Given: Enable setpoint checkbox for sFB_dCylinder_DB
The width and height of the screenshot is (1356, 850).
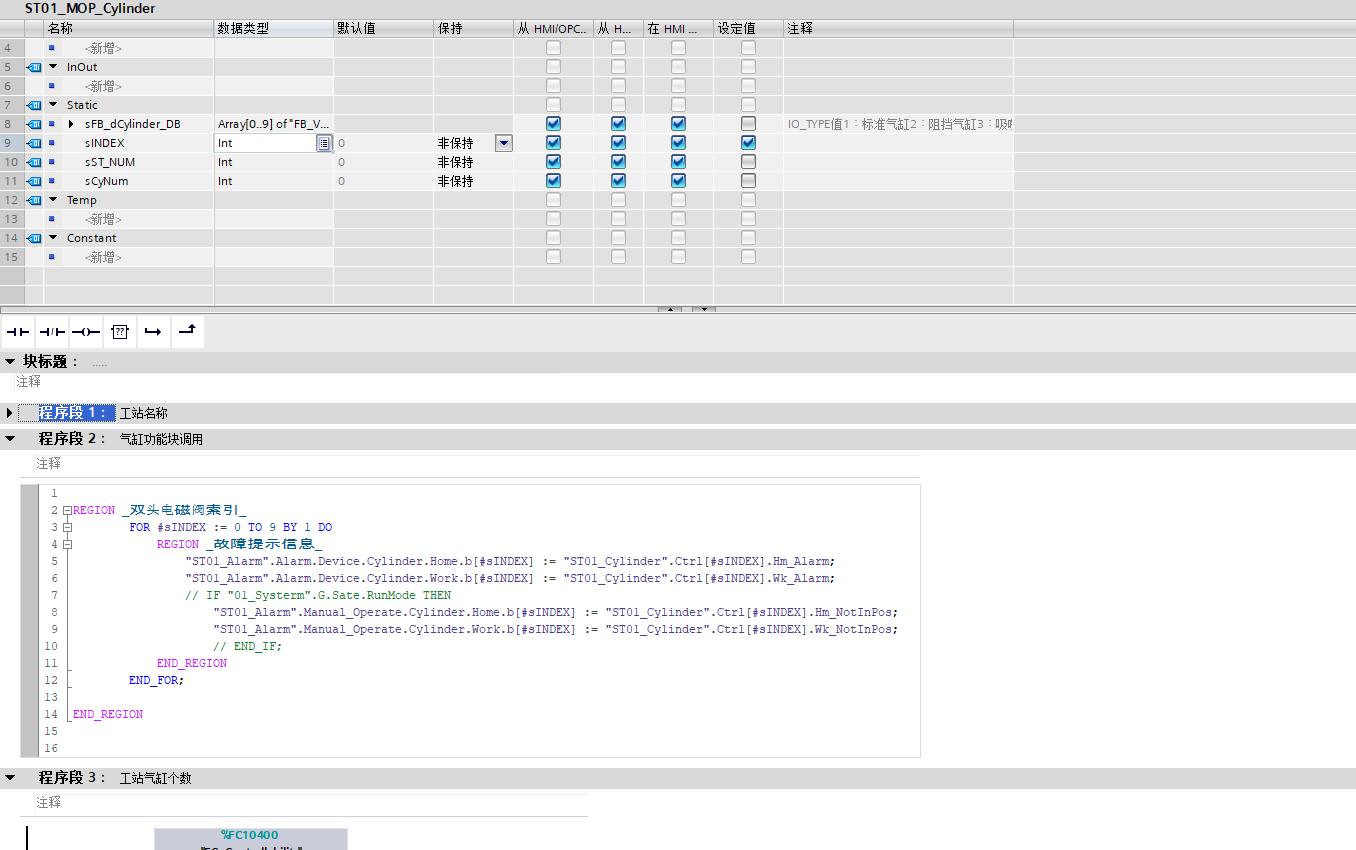Looking at the screenshot, I should pyautogui.click(x=748, y=124).
